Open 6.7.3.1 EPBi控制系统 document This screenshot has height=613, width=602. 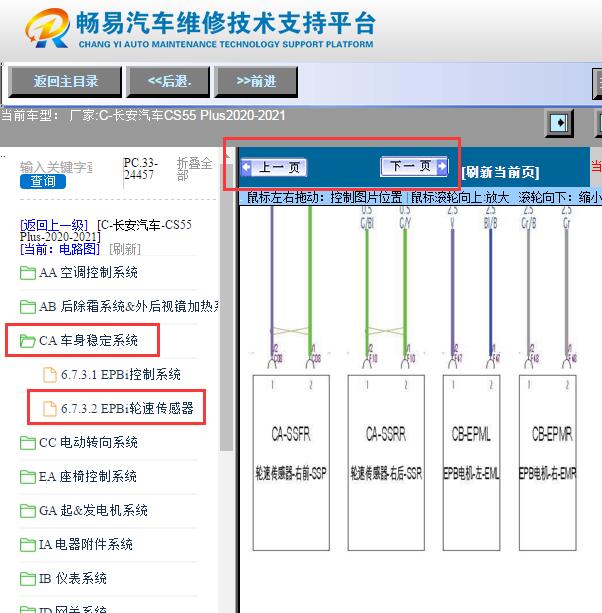pos(121,375)
